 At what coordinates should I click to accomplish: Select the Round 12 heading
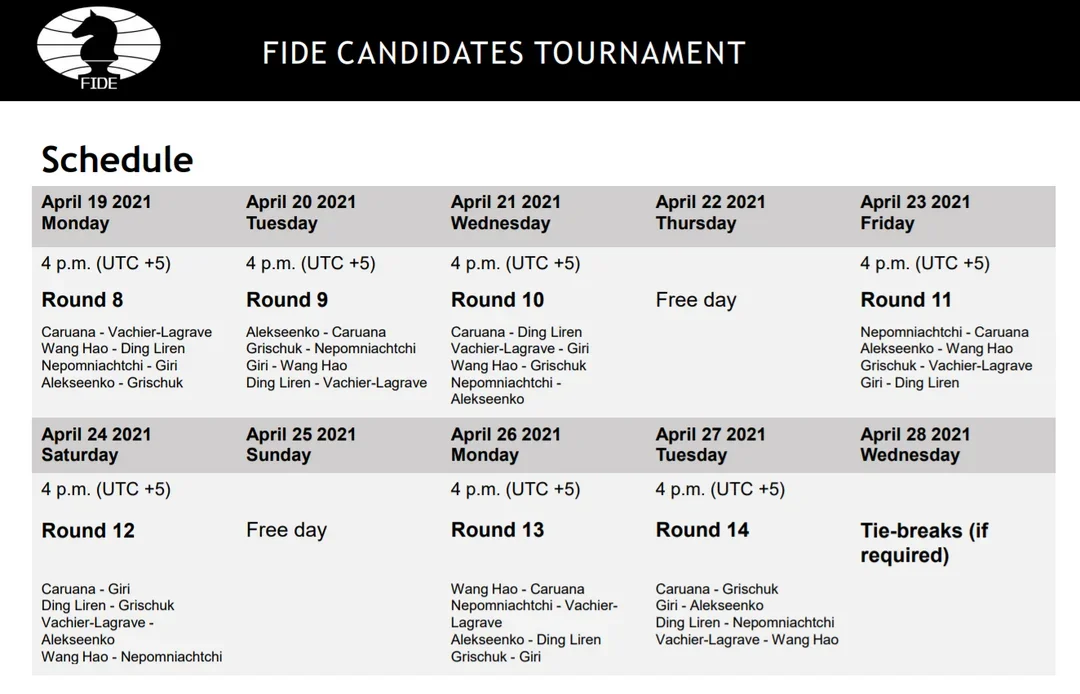tap(88, 531)
